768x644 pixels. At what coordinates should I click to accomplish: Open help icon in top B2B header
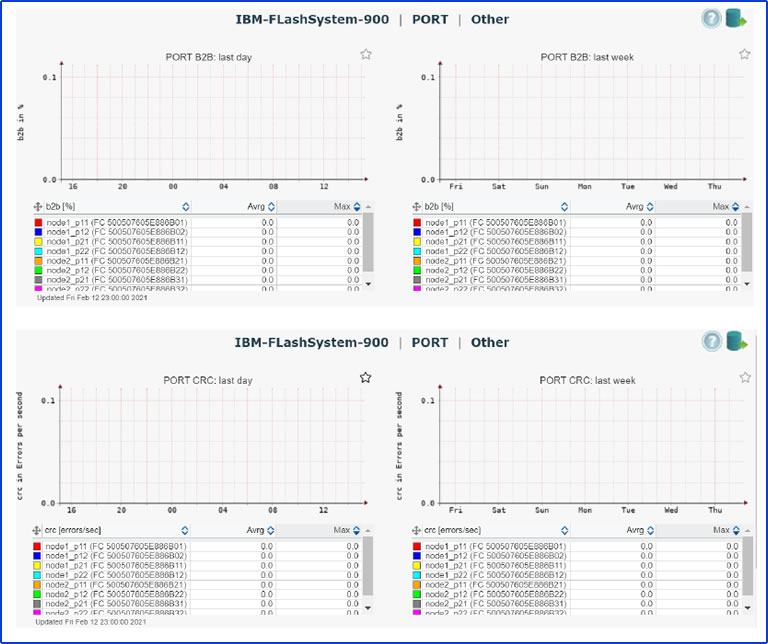click(x=711, y=19)
